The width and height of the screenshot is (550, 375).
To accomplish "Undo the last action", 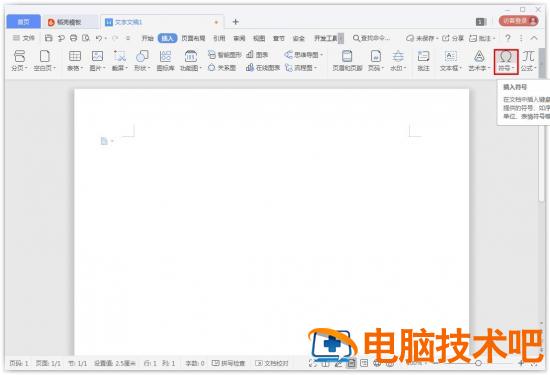I will coord(99,38).
